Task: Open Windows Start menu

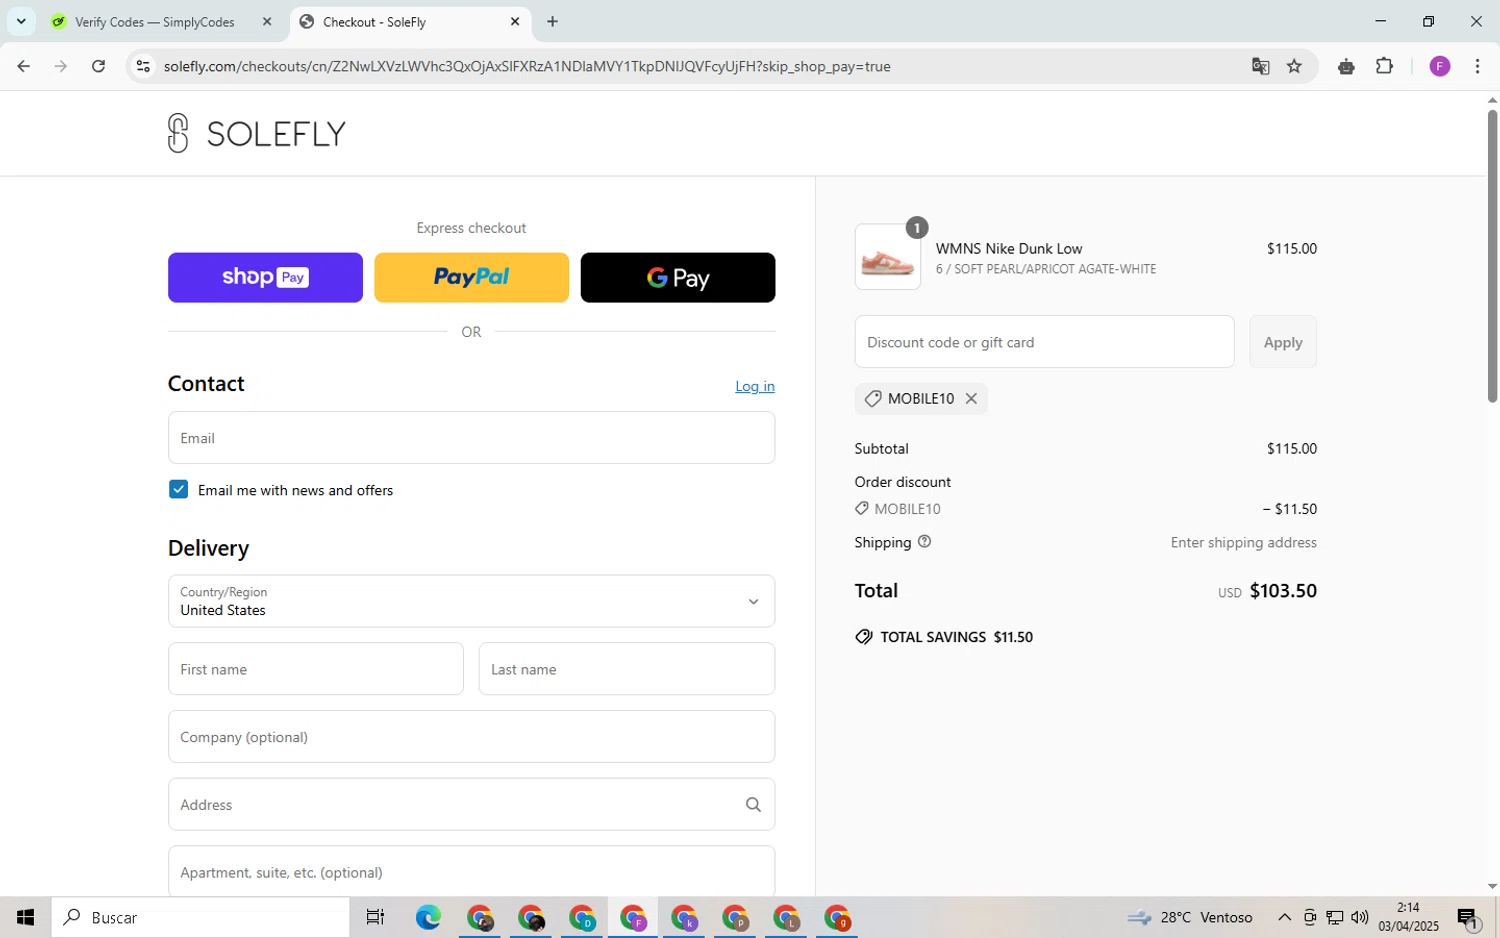Action: (x=25, y=917)
